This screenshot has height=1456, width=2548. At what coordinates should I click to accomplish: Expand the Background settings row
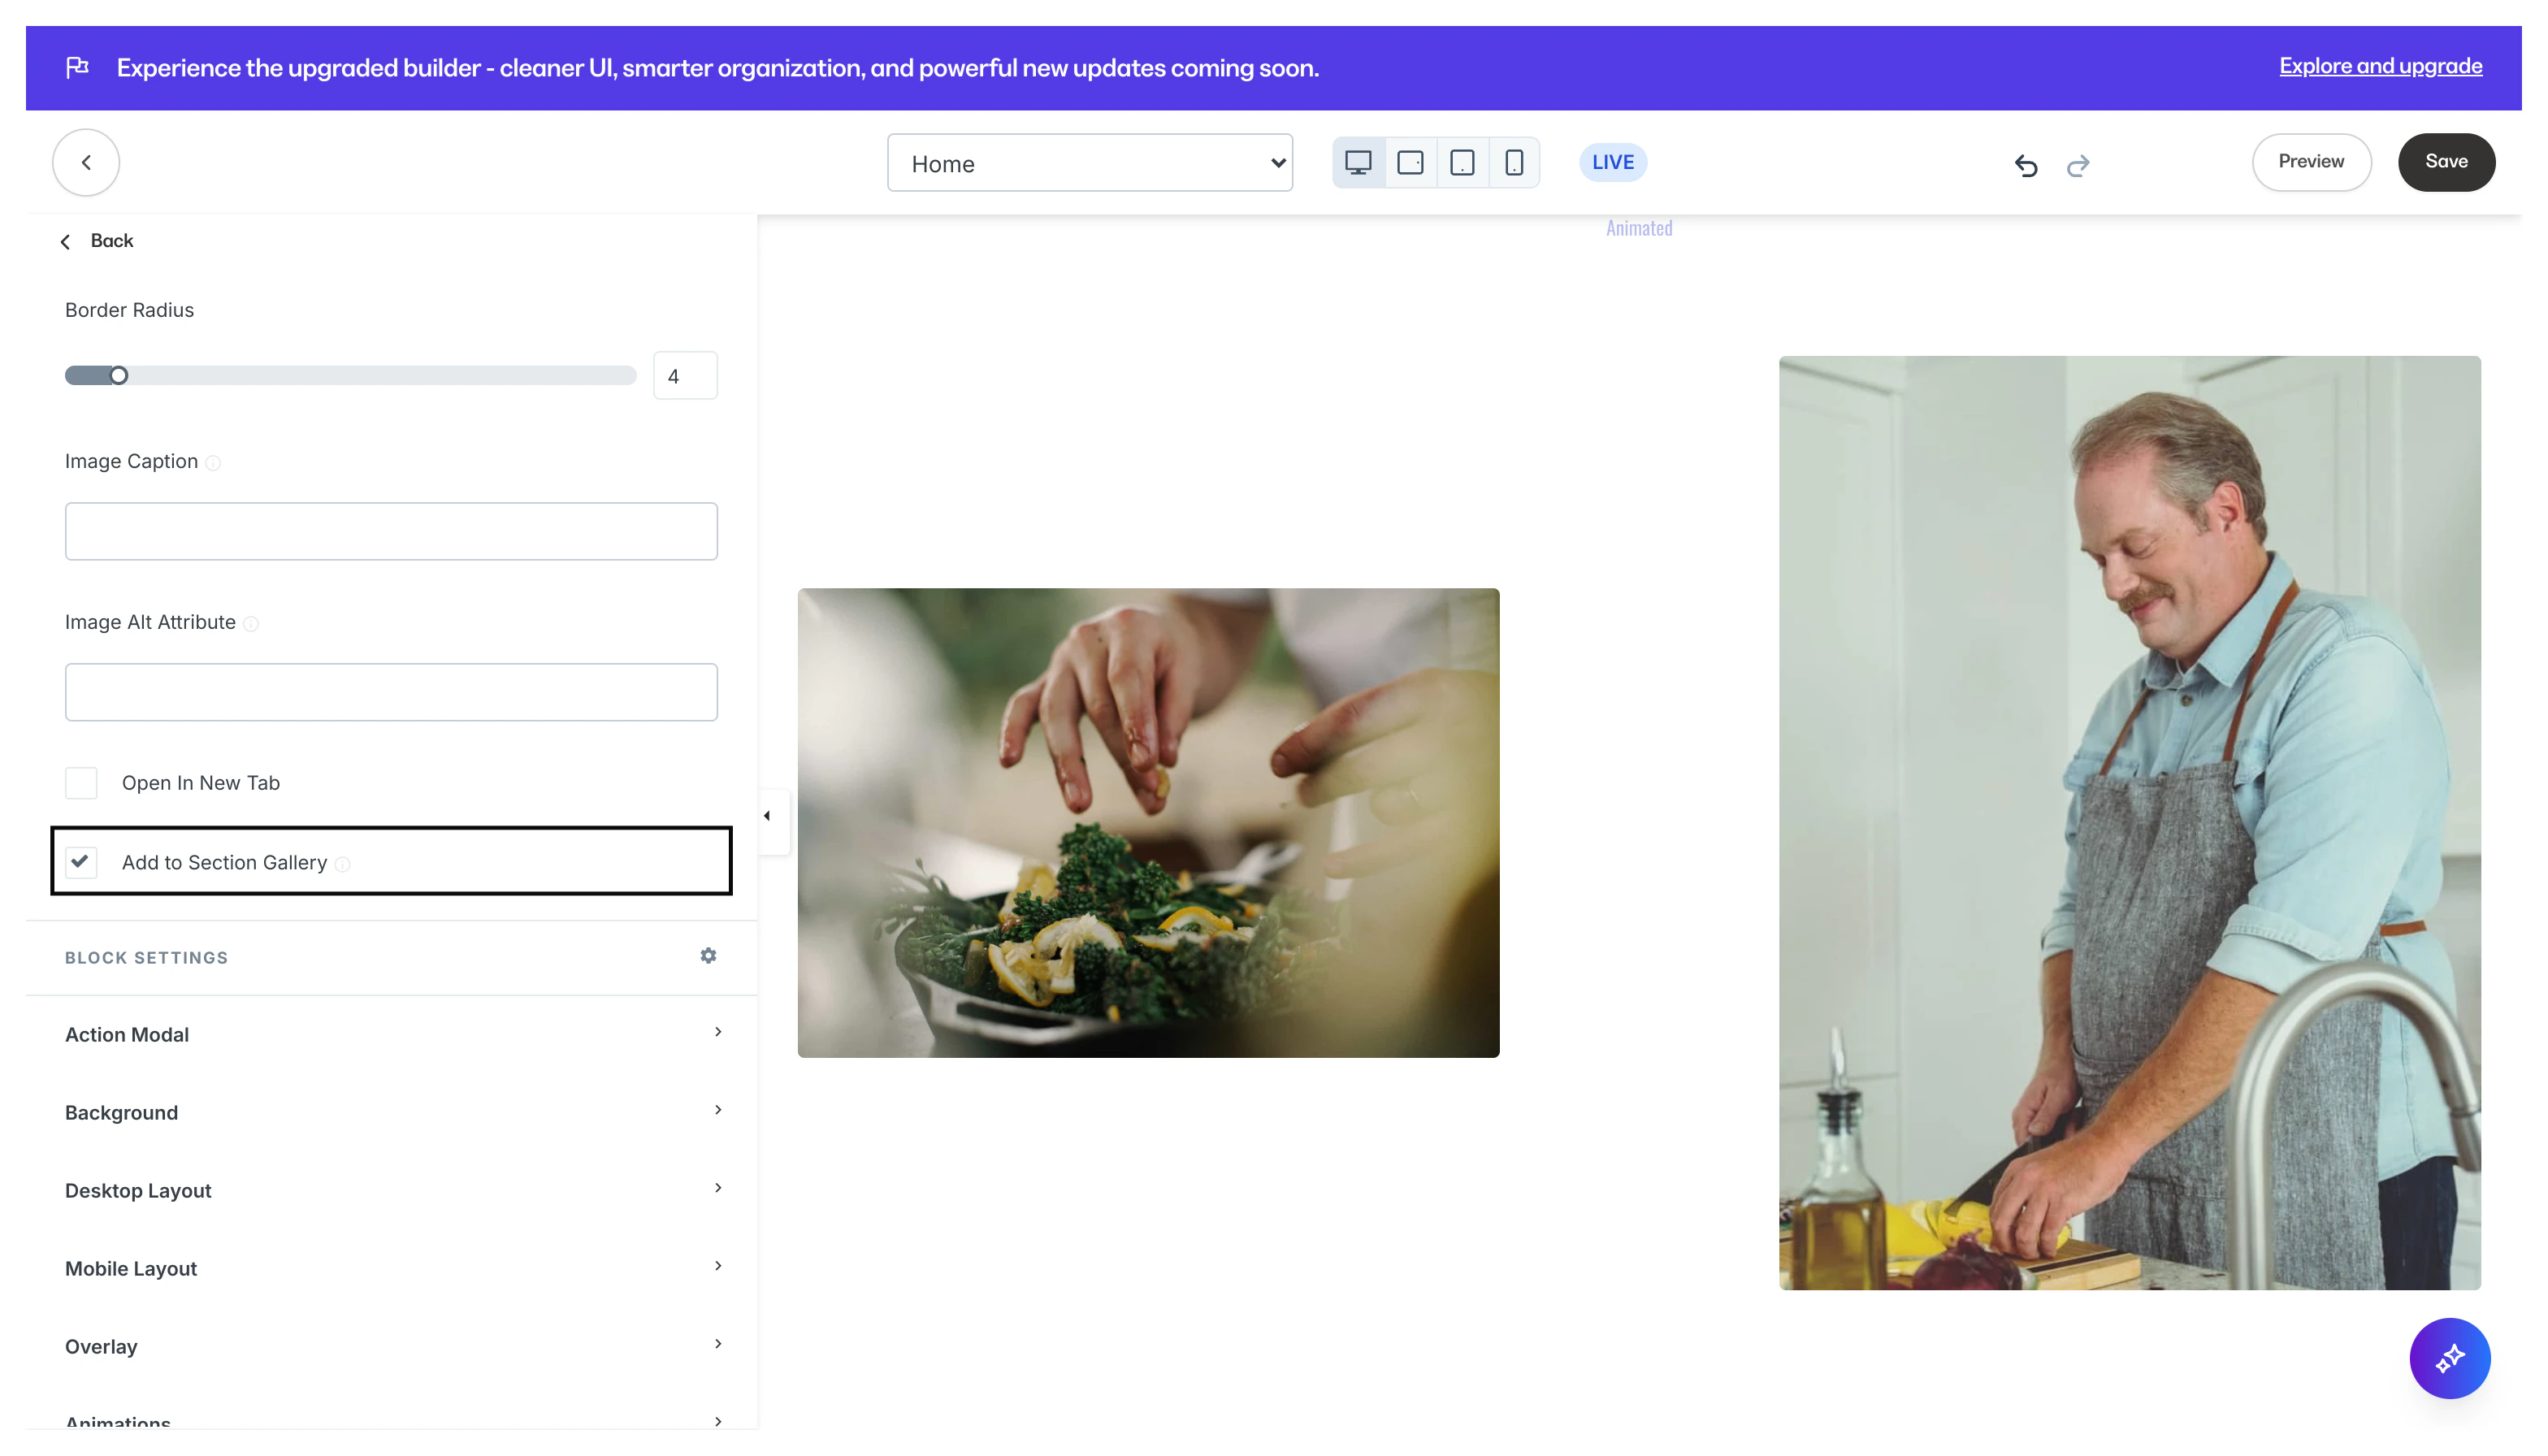(x=391, y=1112)
